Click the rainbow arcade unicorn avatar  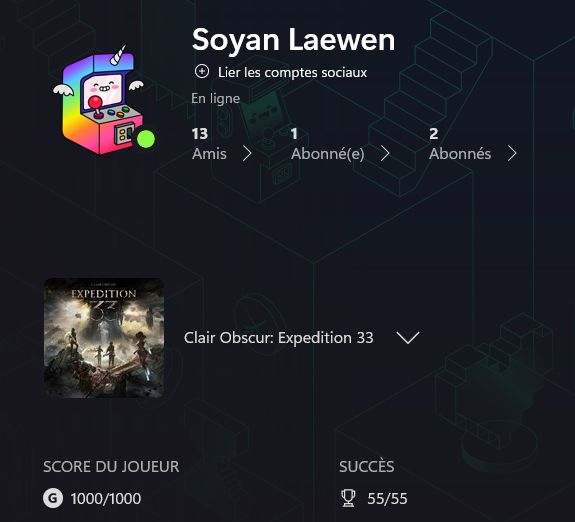101,100
